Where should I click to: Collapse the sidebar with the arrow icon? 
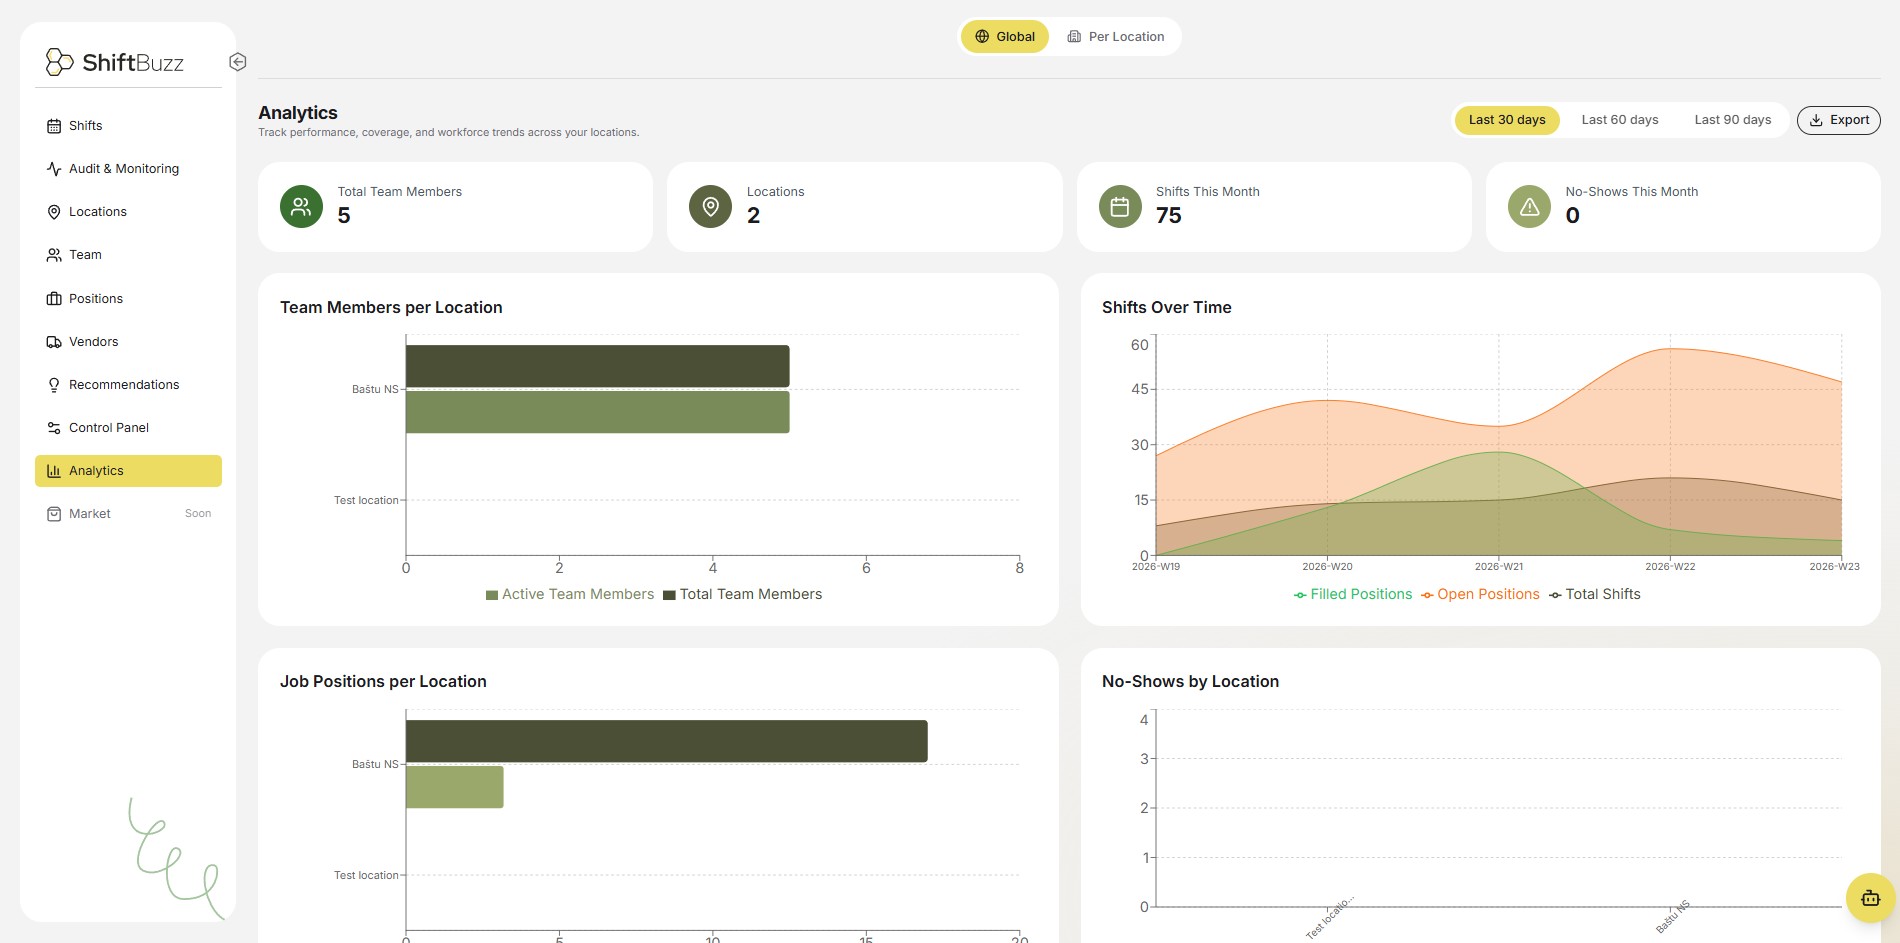pos(238,62)
